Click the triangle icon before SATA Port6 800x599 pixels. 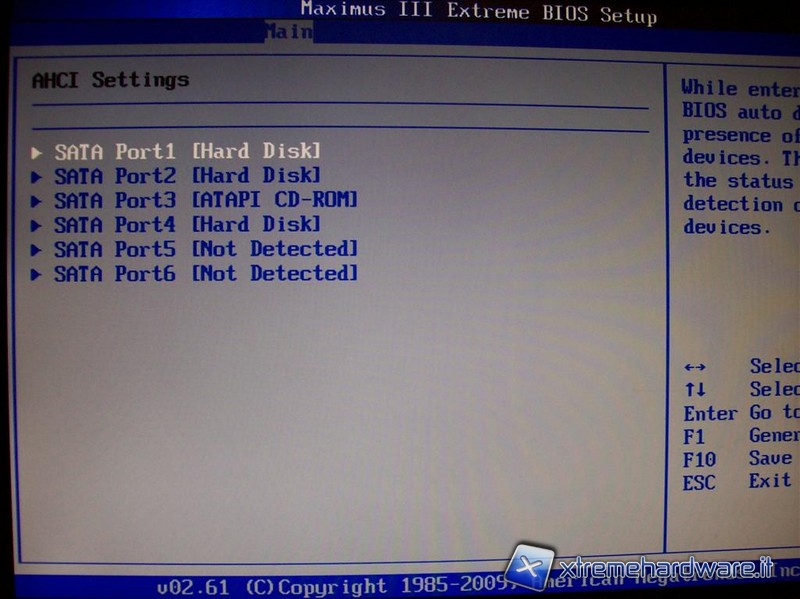click(37, 274)
